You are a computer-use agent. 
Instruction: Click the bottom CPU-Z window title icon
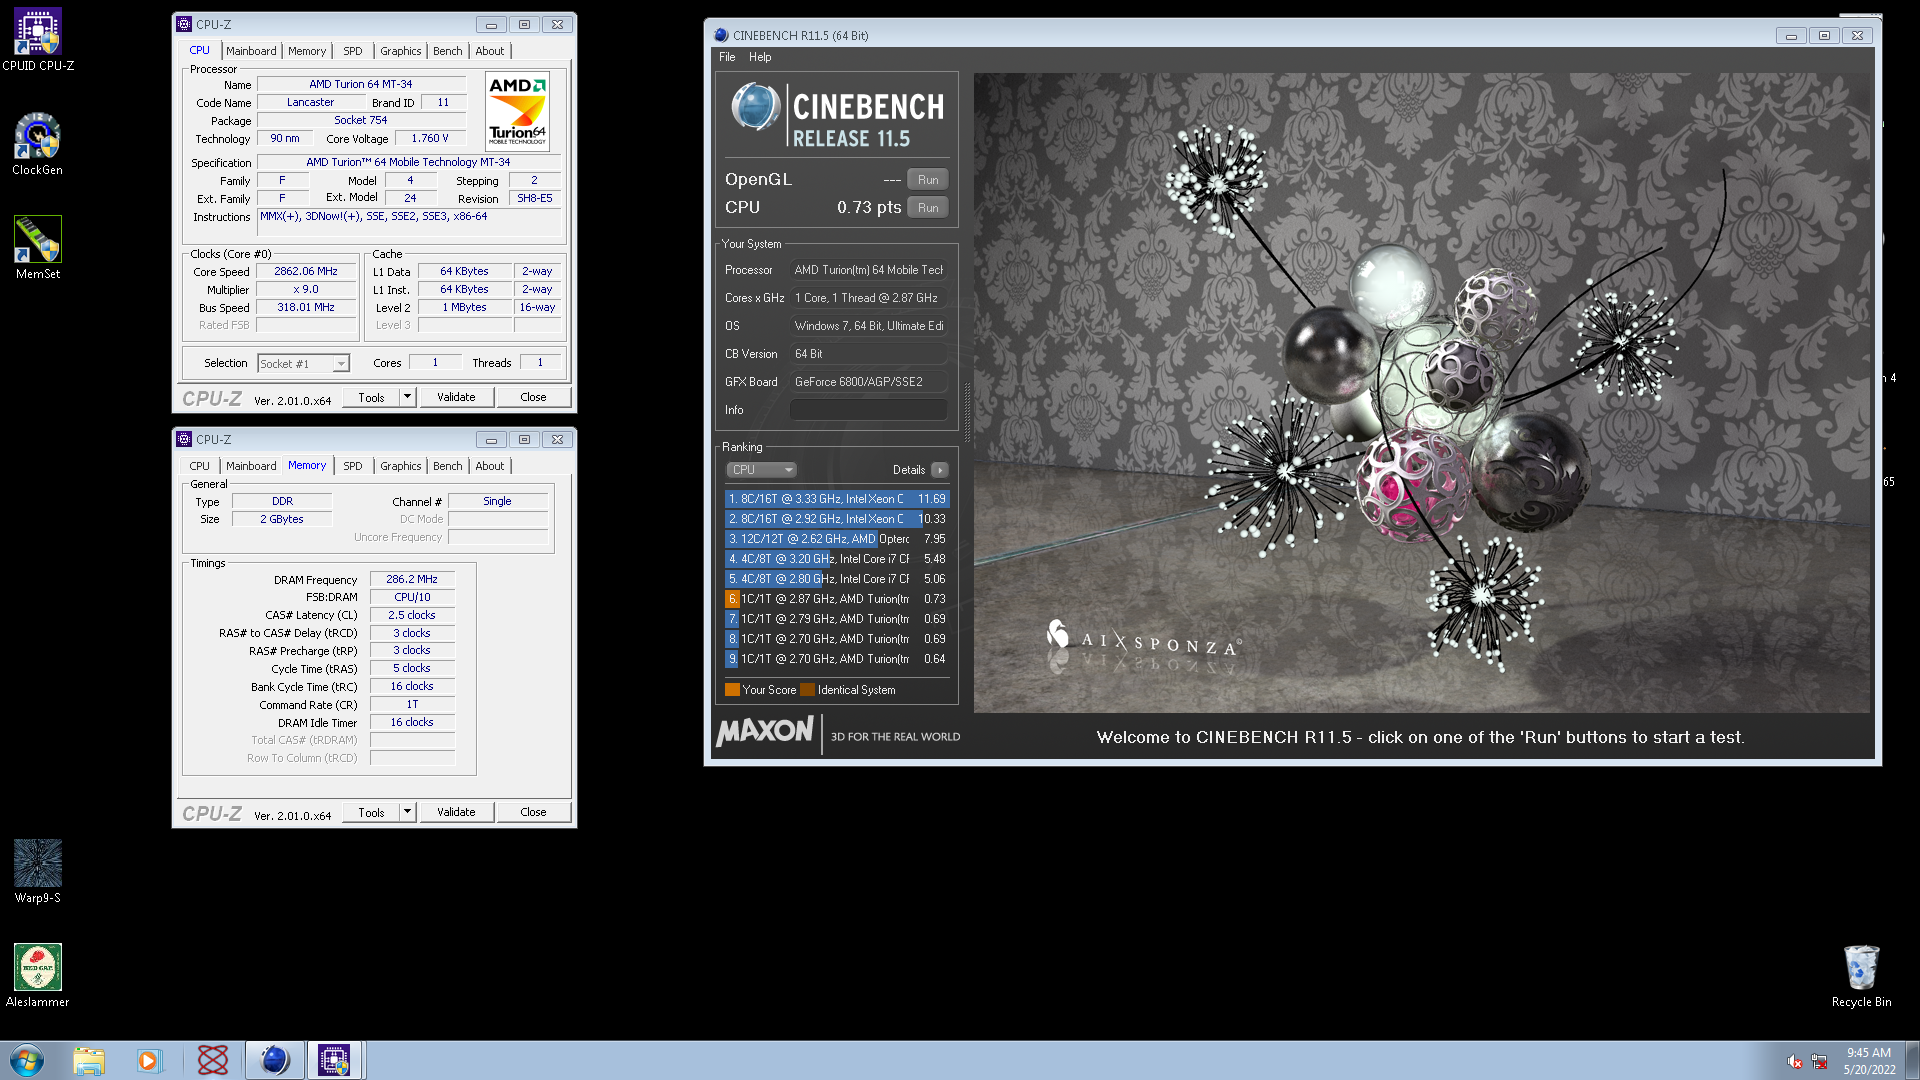[x=184, y=439]
